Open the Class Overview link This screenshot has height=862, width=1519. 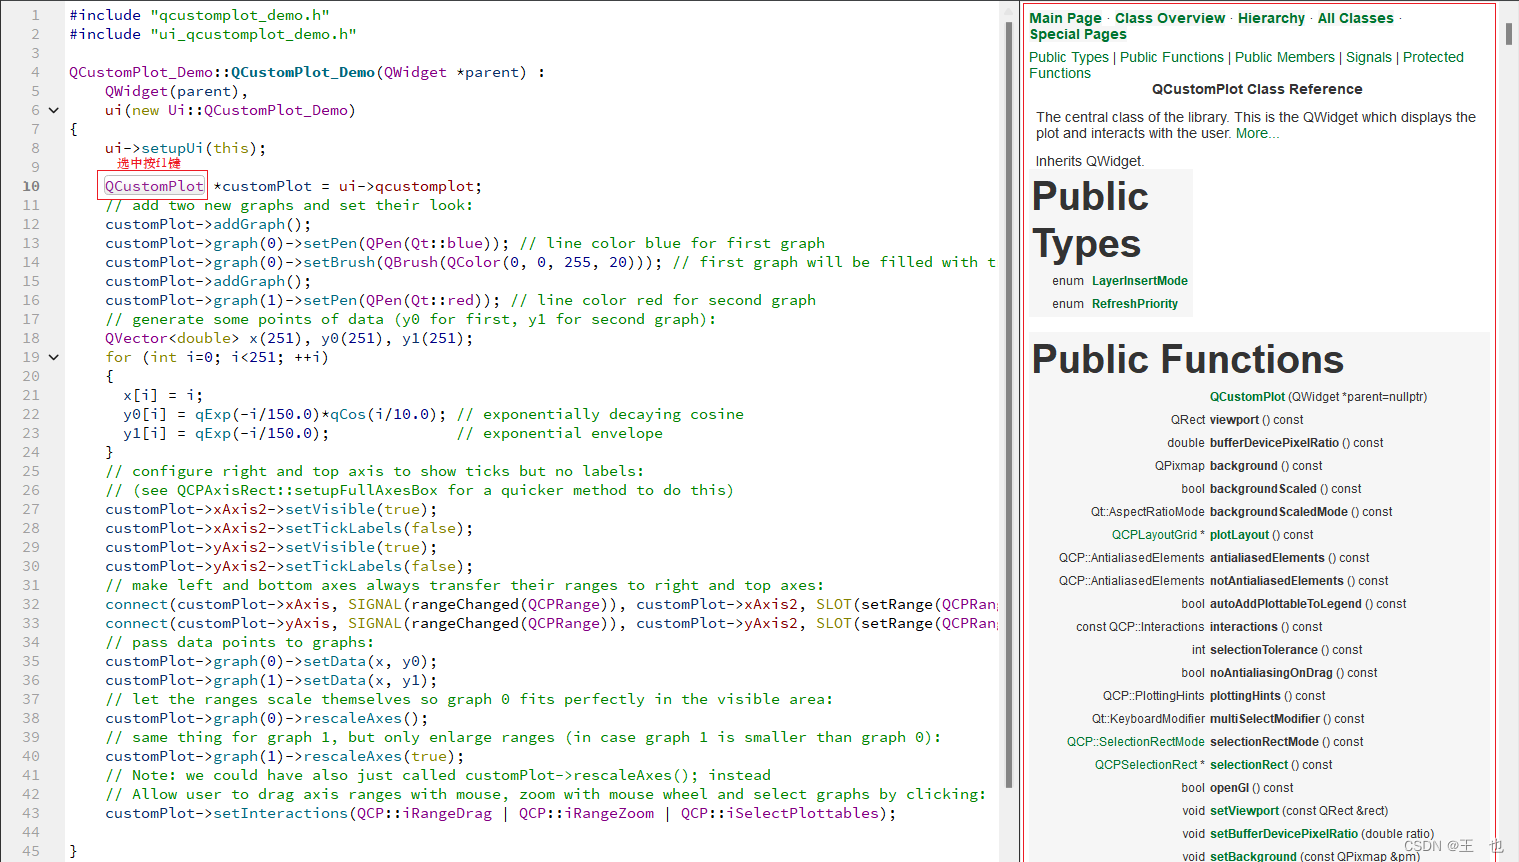1170,18
